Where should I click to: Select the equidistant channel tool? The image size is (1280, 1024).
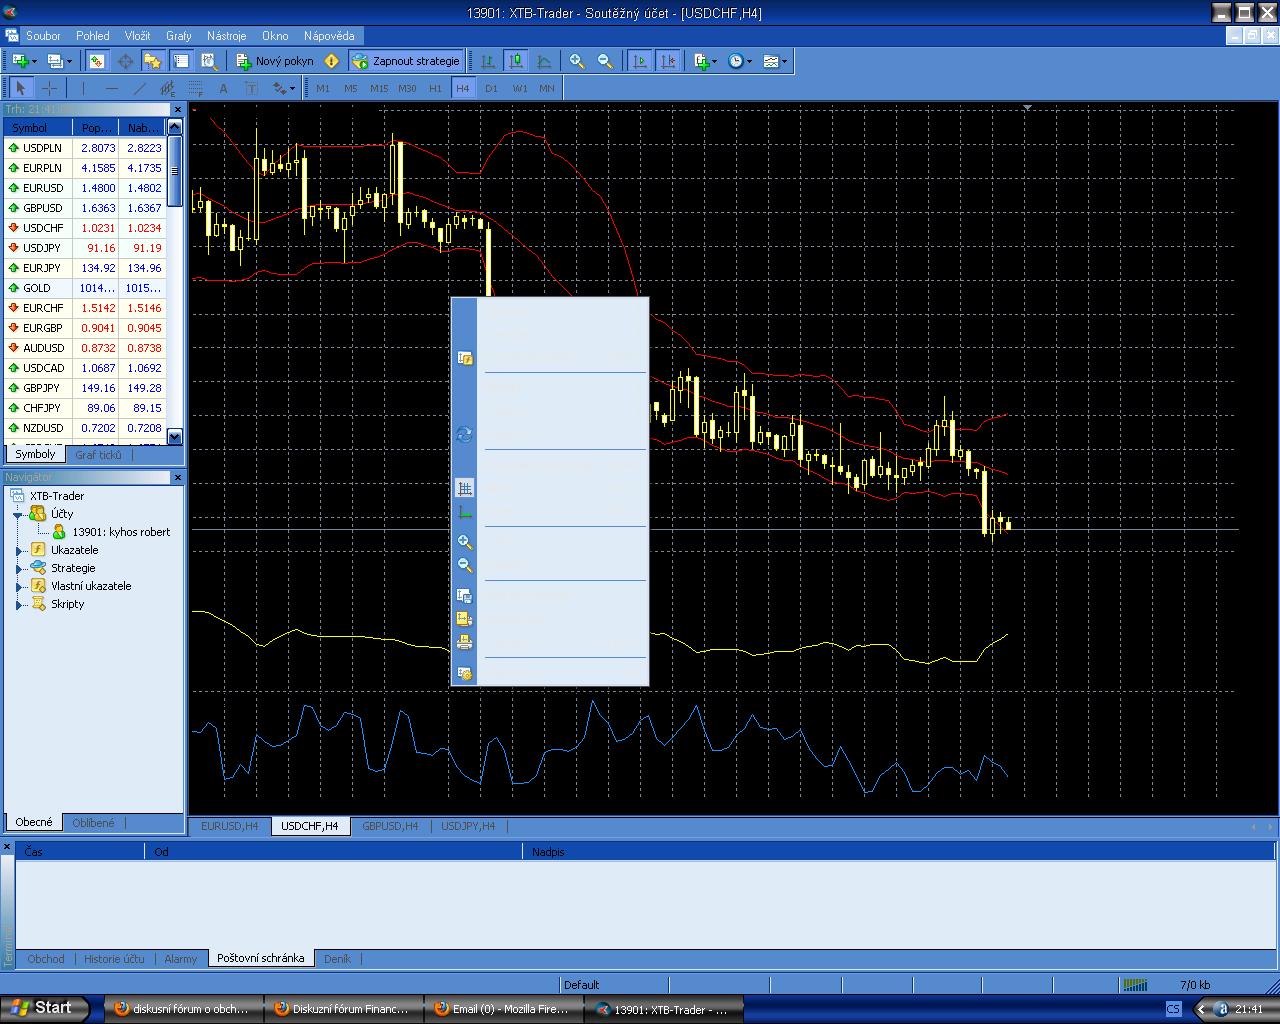click(x=167, y=88)
